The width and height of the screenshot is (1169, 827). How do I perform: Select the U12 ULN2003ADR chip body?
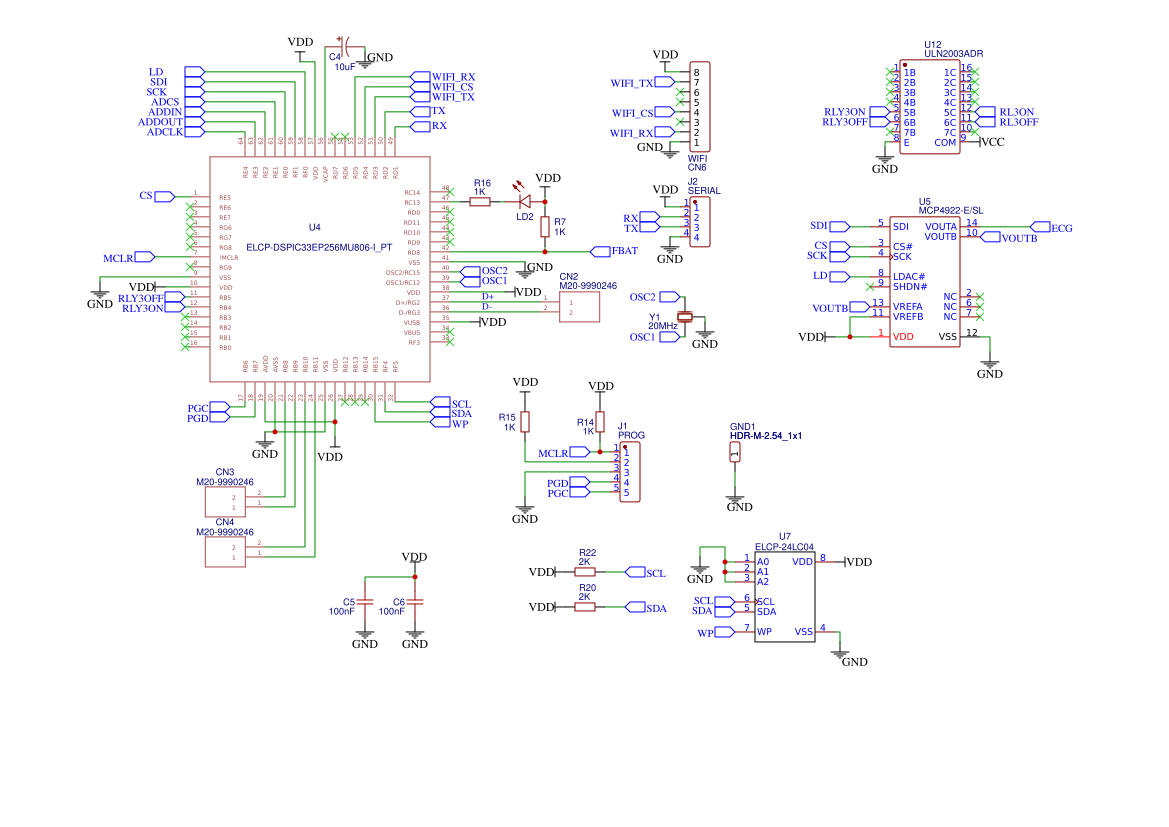pyautogui.click(x=930, y=107)
